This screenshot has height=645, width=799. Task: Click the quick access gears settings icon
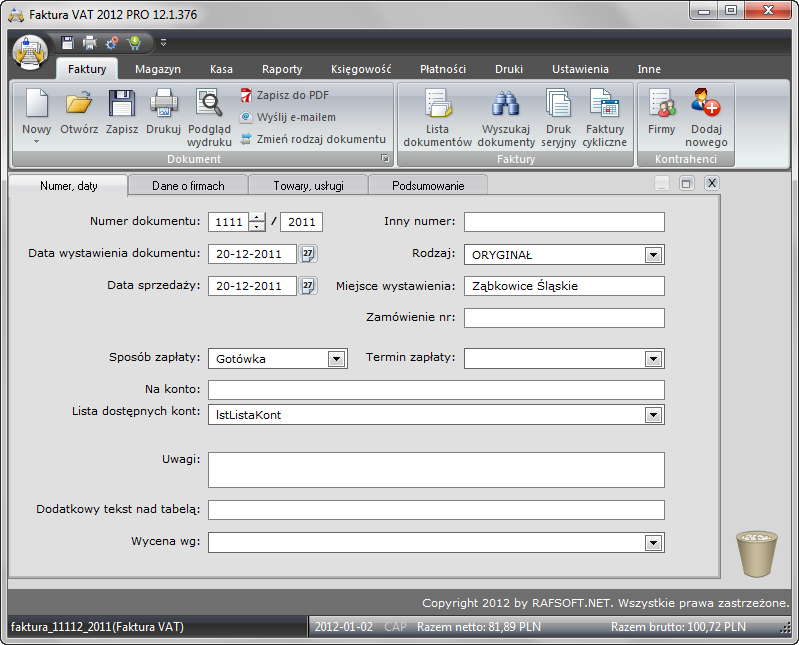tap(112, 43)
